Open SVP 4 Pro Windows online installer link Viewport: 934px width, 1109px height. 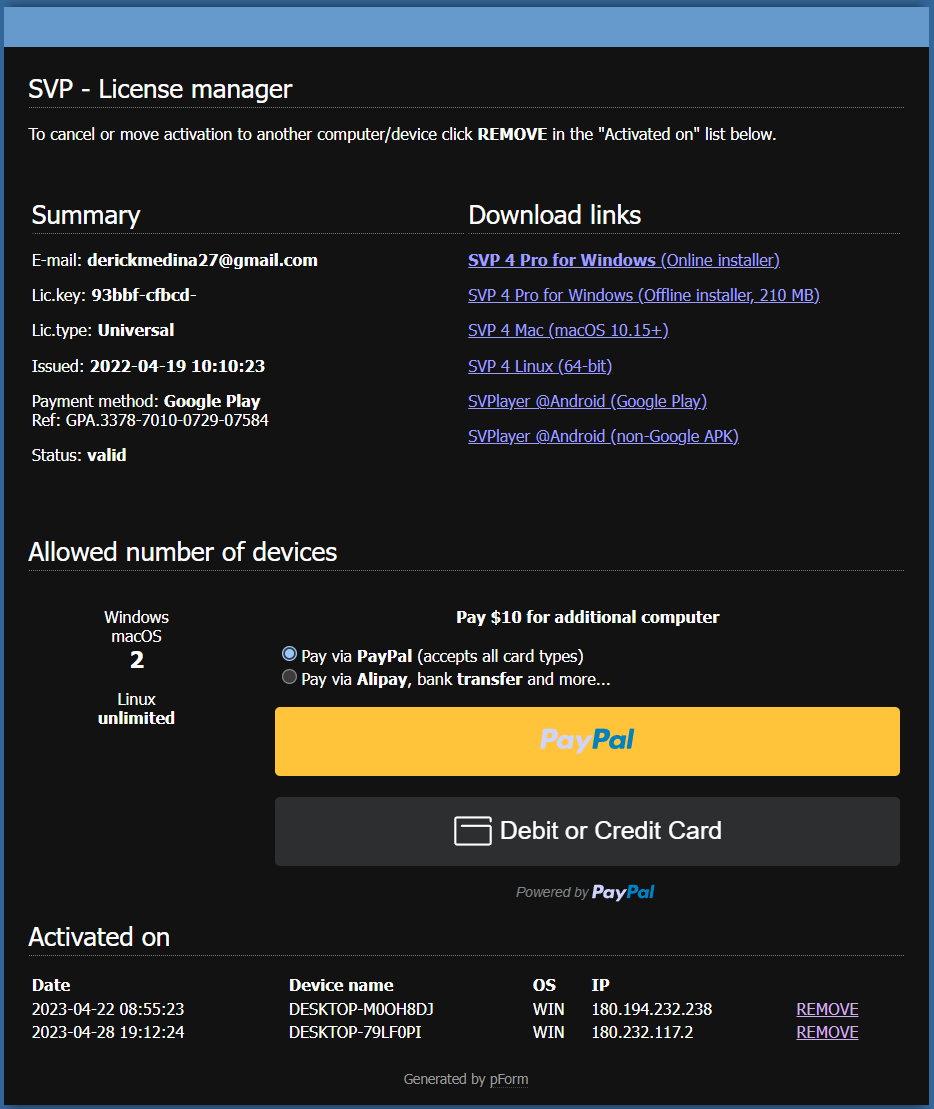pyautogui.click(x=623, y=260)
